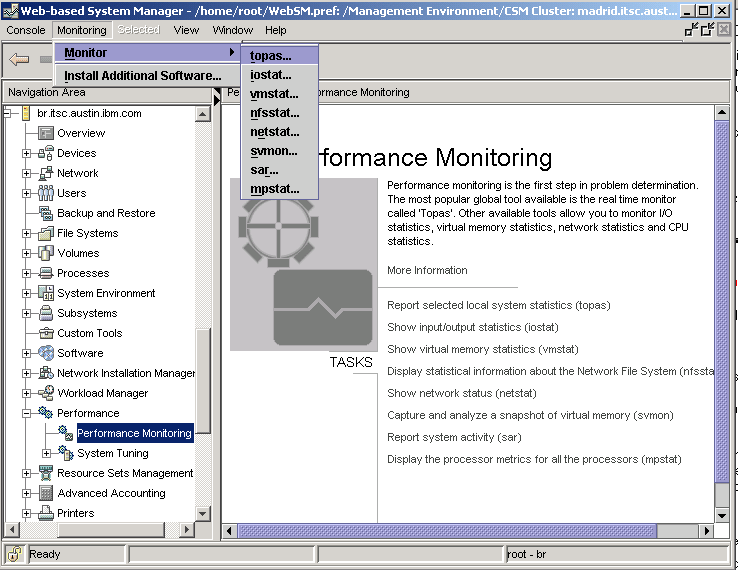
Task: Click the Subsystems icon
Action: [46, 313]
